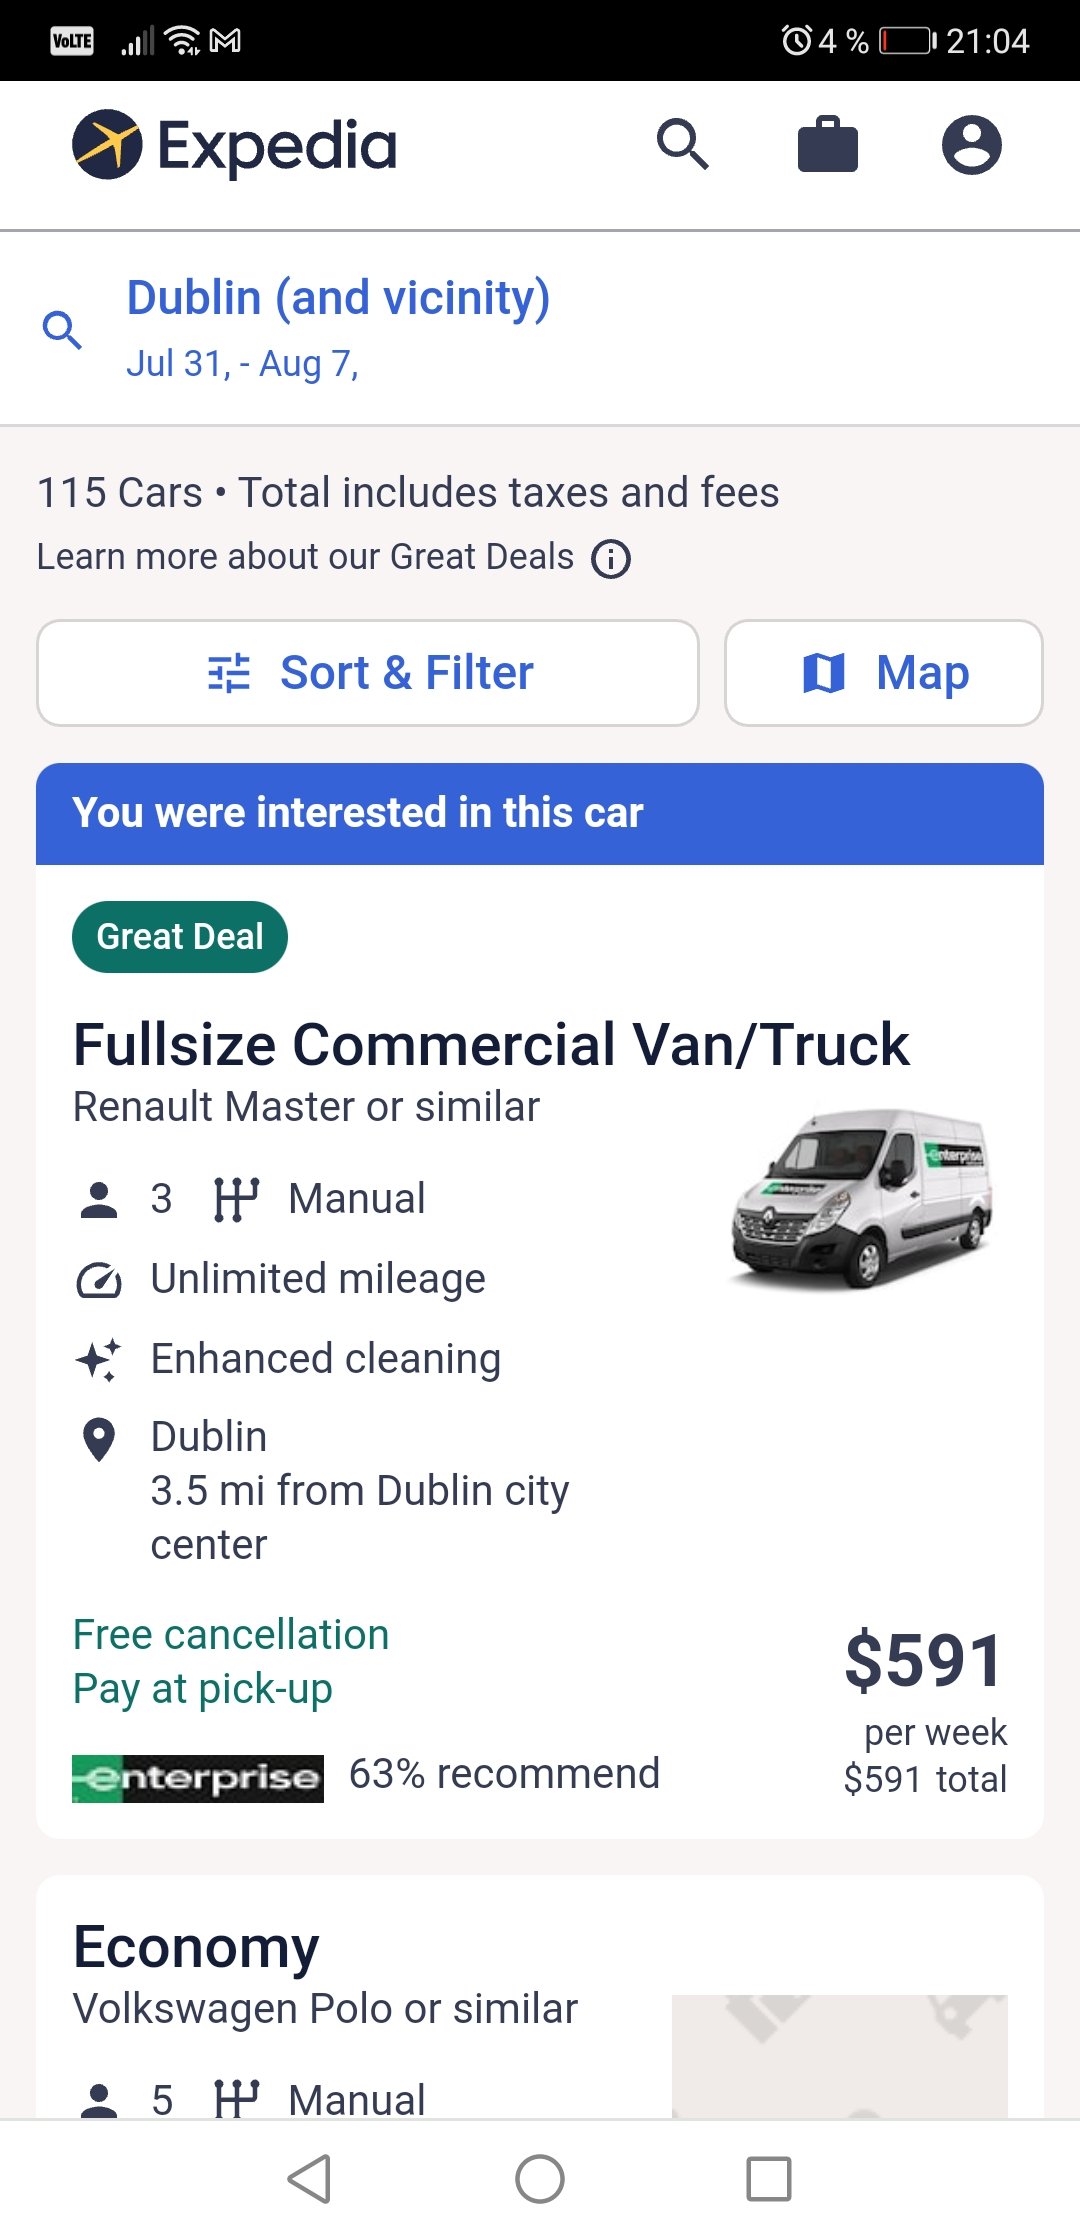Image resolution: width=1080 pixels, height=2240 pixels.
Task: Open search from the header magnifier icon
Action: tap(682, 145)
